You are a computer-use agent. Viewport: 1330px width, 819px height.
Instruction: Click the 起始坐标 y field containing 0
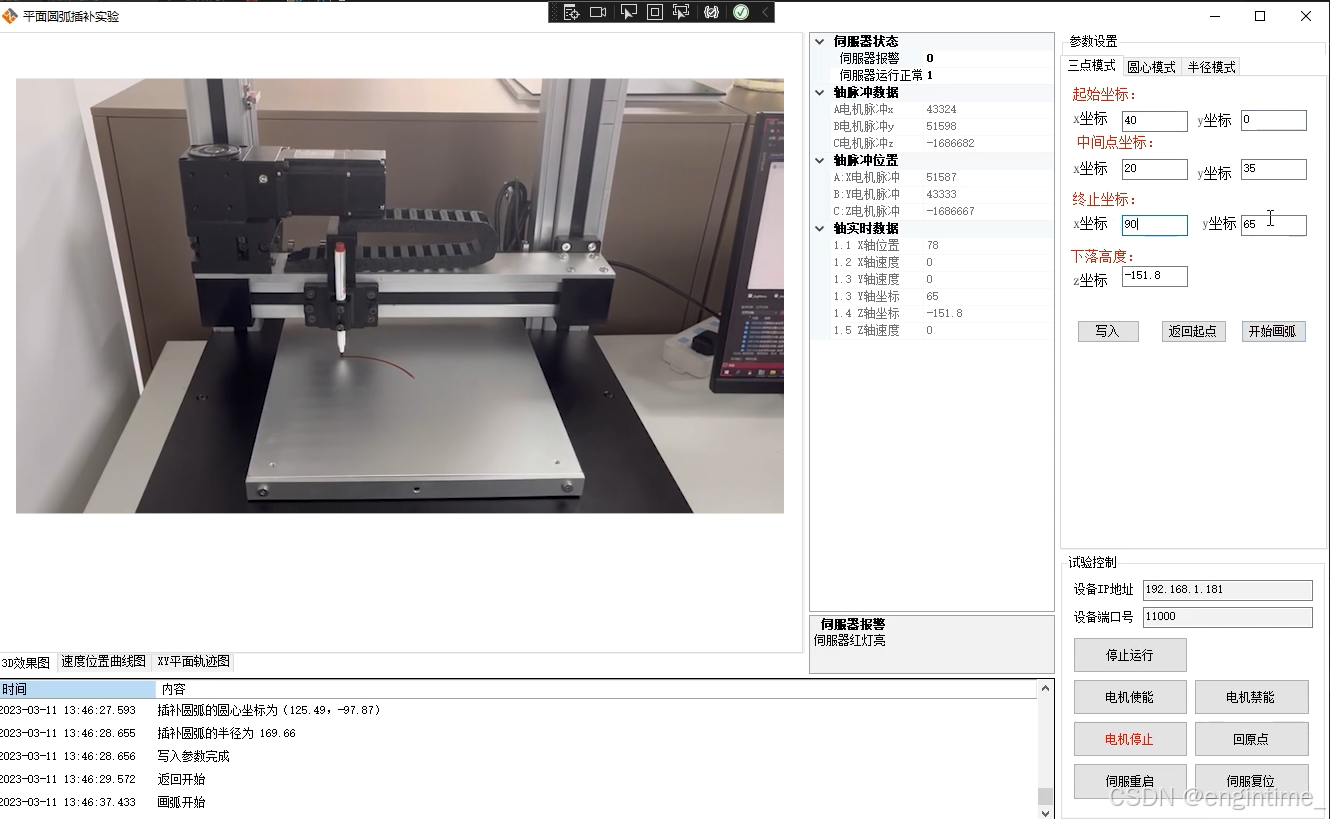[x=1273, y=120]
